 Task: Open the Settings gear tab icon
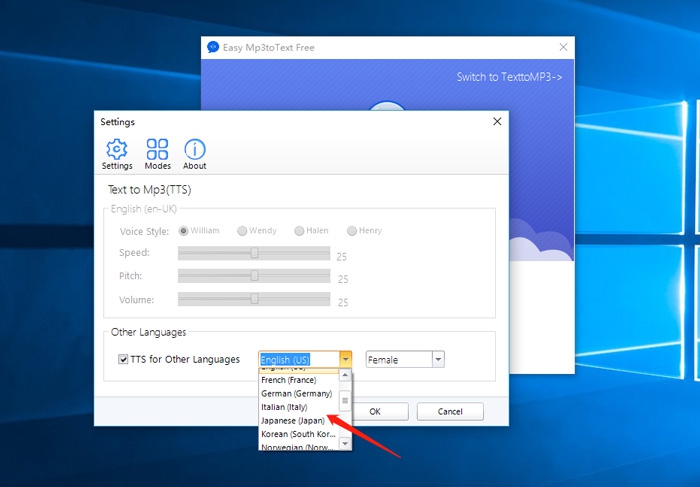117,150
